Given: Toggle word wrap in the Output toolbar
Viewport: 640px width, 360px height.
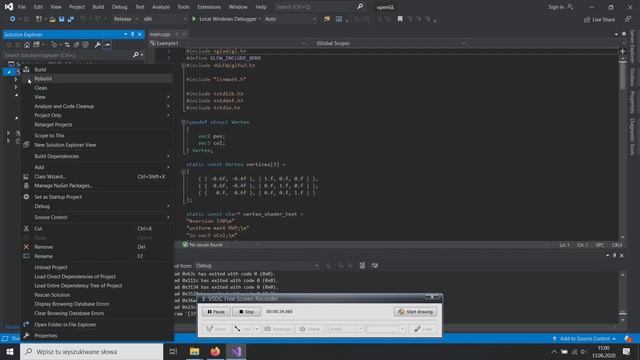Looking at the screenshot, I should [375, 265].
